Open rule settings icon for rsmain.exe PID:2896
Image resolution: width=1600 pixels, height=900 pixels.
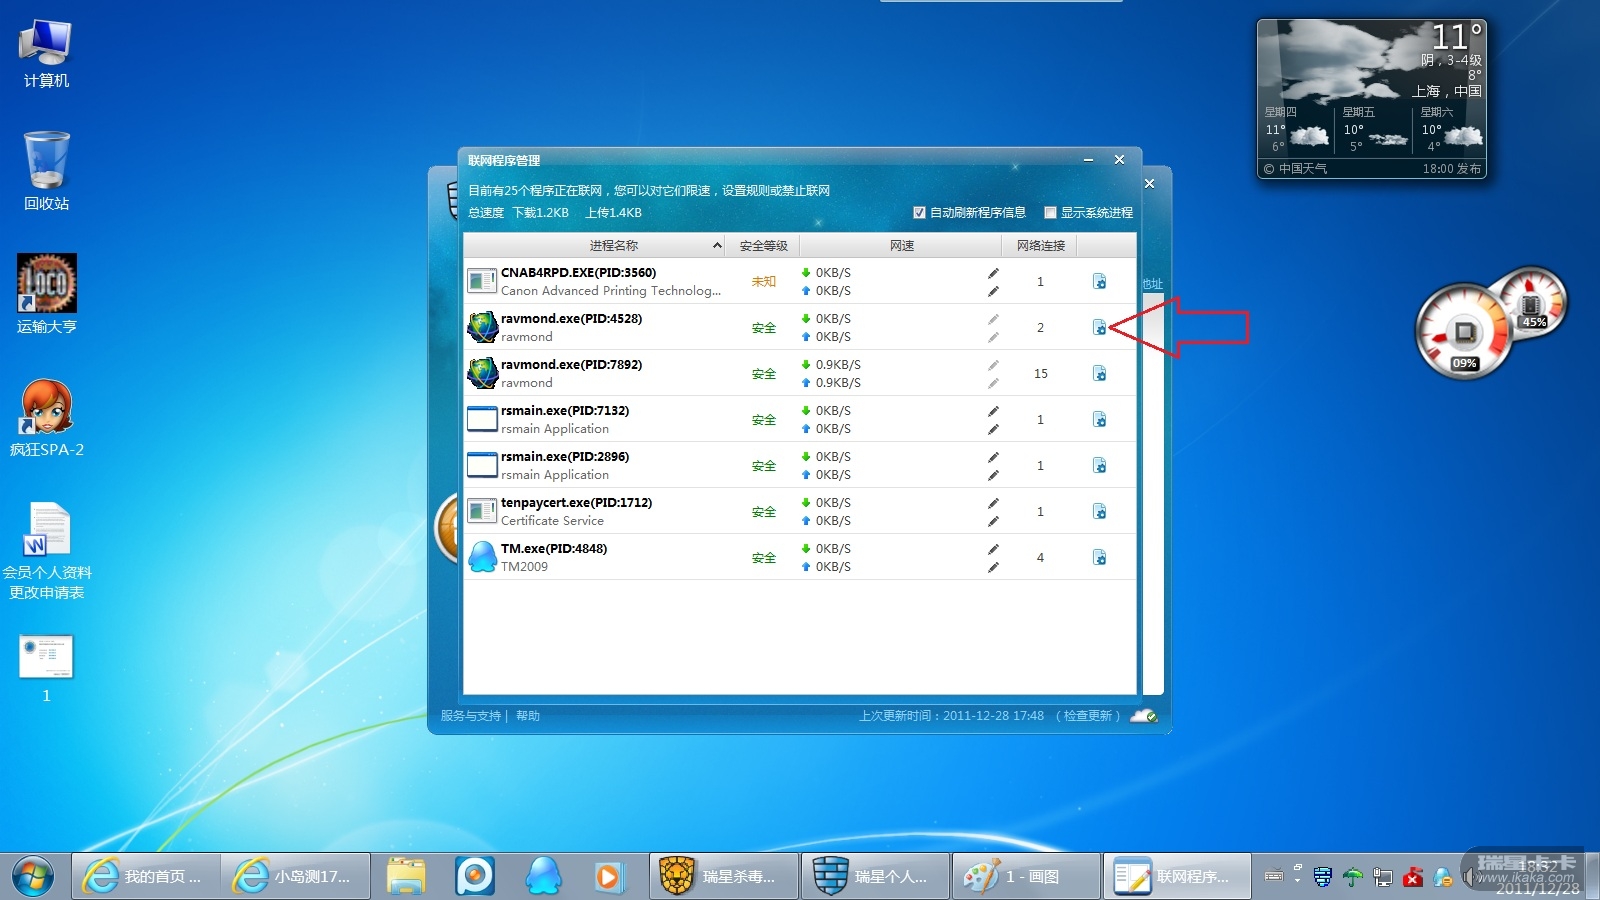pos(1099,465)
